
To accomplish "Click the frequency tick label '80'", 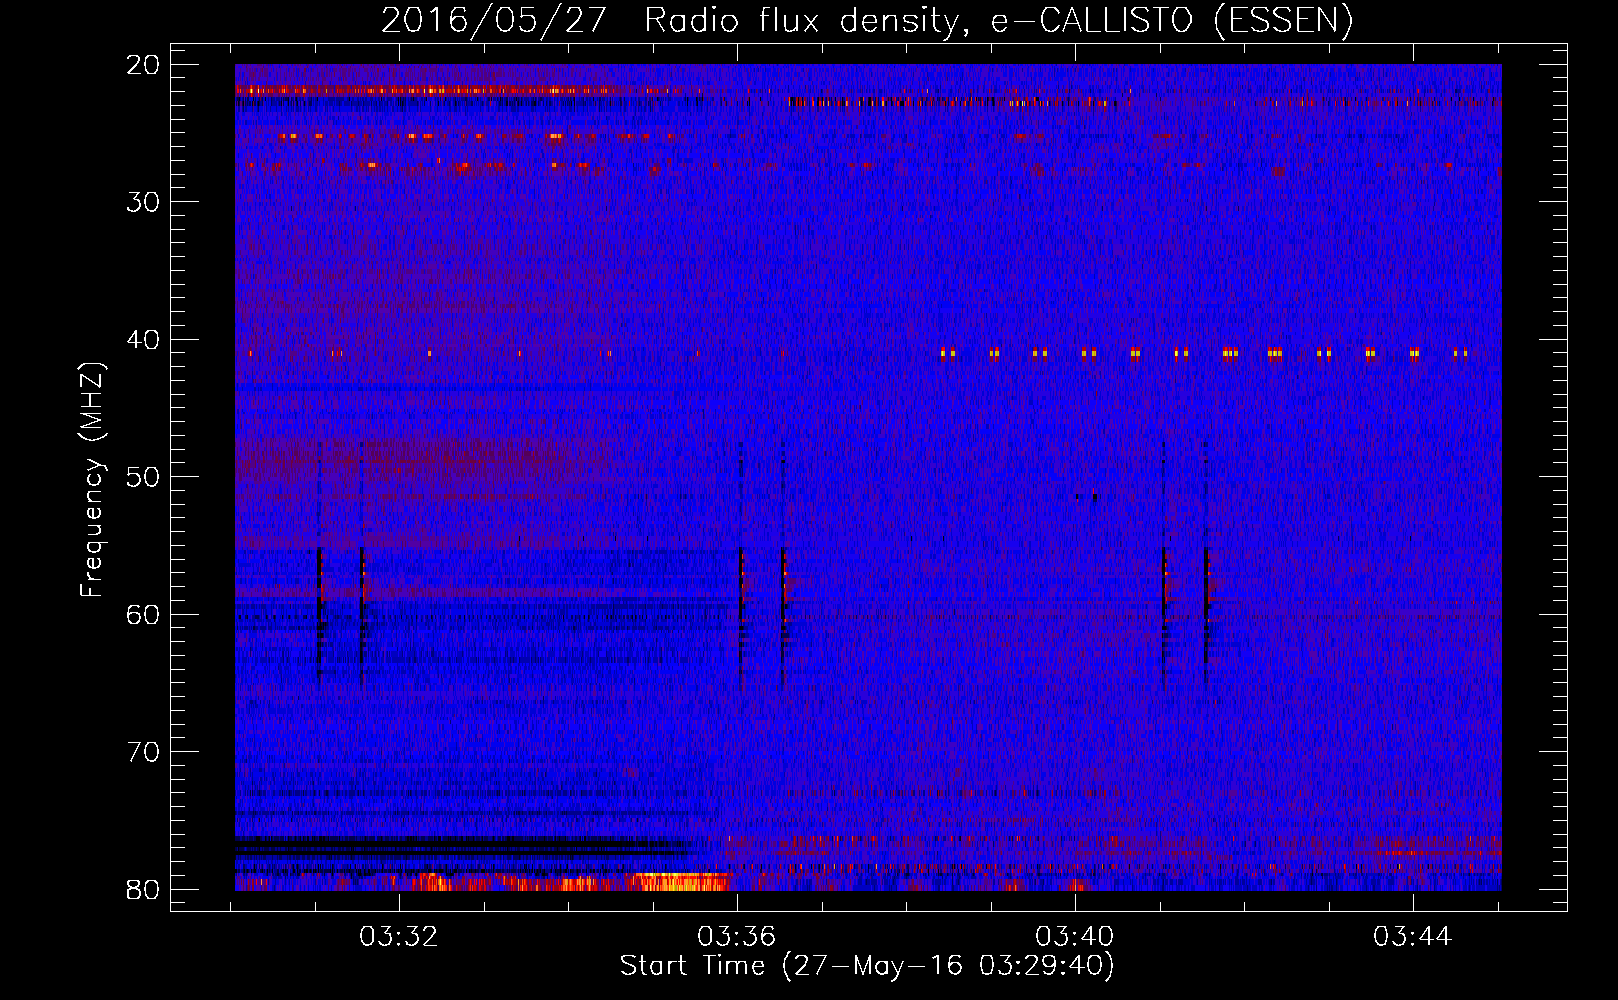I will (144, 890).
